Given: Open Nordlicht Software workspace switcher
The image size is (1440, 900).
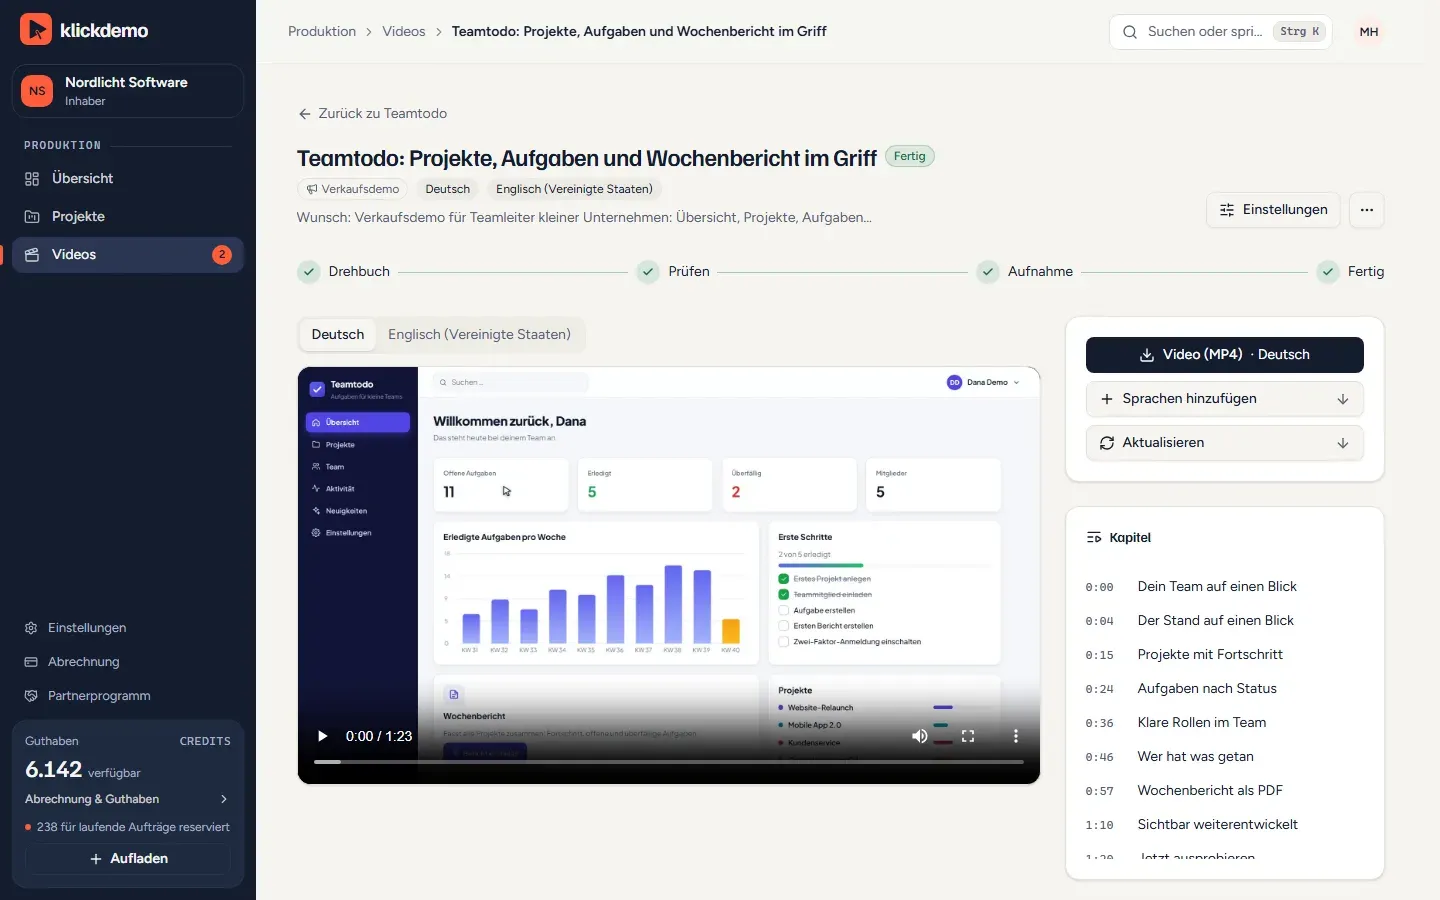Looking at the screenshot, I should 128,91.
